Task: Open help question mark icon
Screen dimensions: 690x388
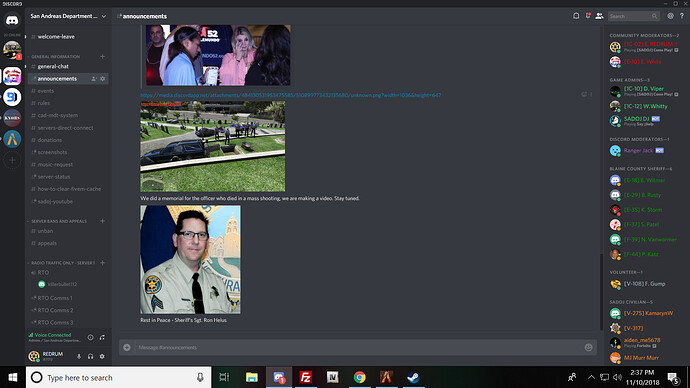Action: click(682, 16)
